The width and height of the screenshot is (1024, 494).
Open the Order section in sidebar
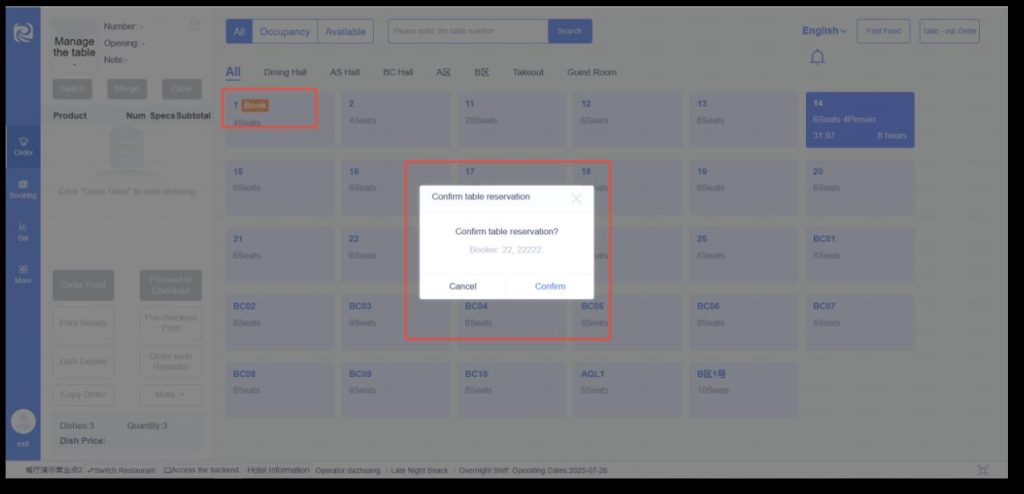coord(23,146)
